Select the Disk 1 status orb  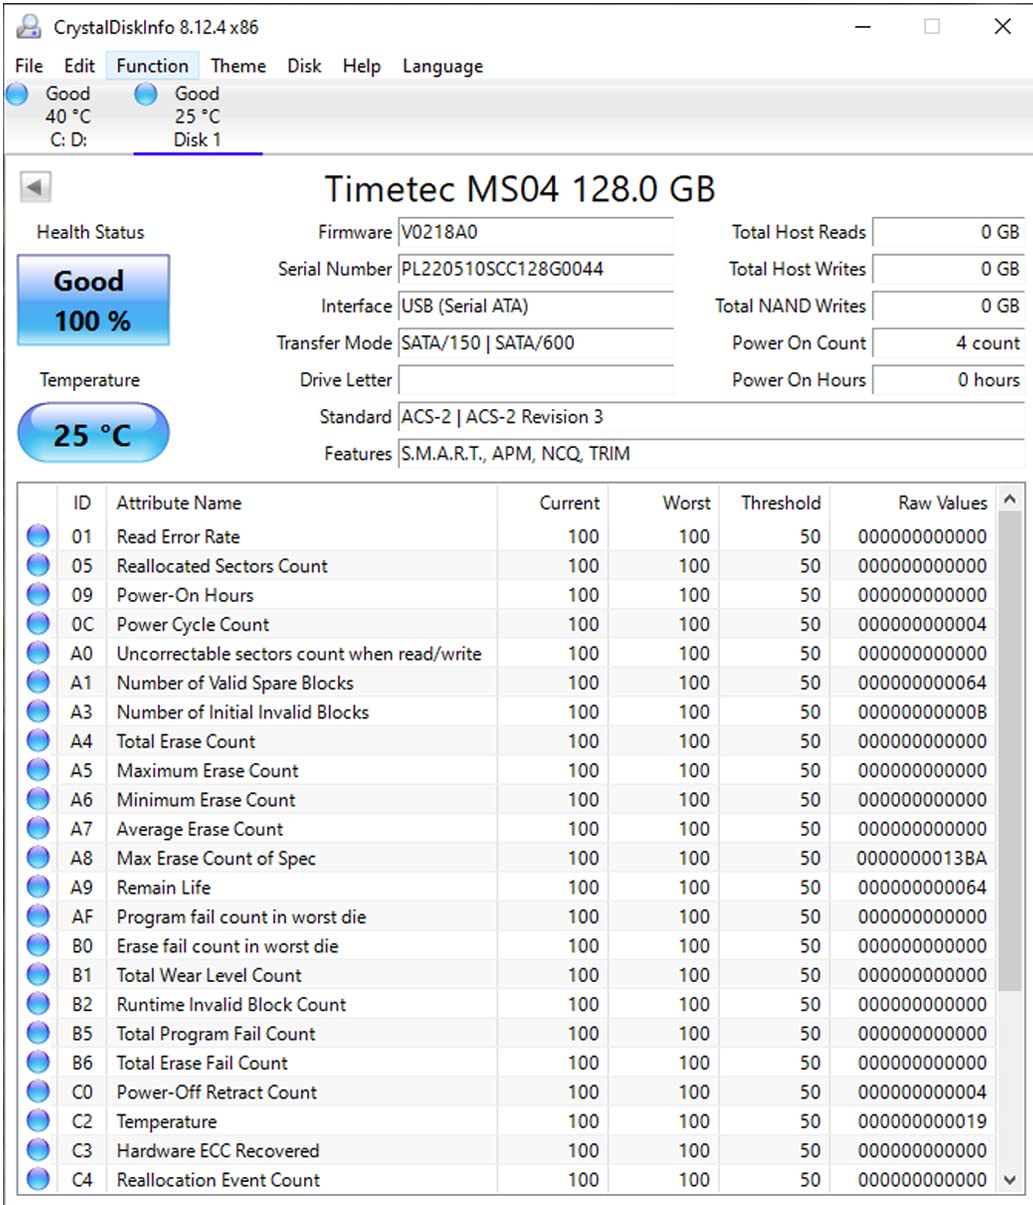(146, 94)
